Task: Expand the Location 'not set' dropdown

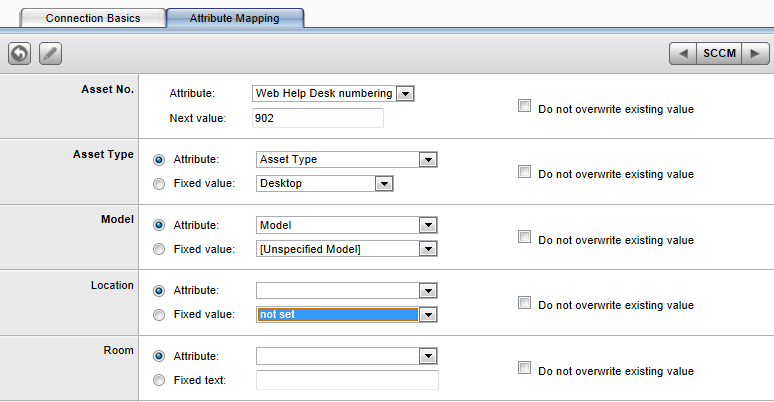Action: click(428, 315)
